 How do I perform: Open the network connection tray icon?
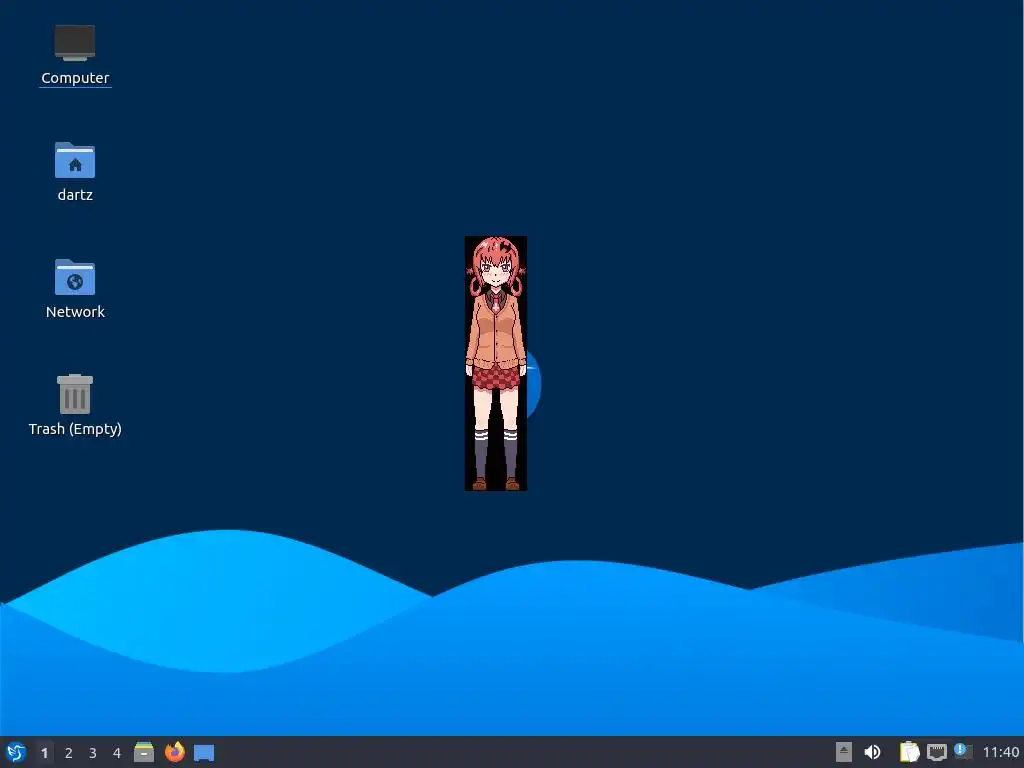pos(936,752)
